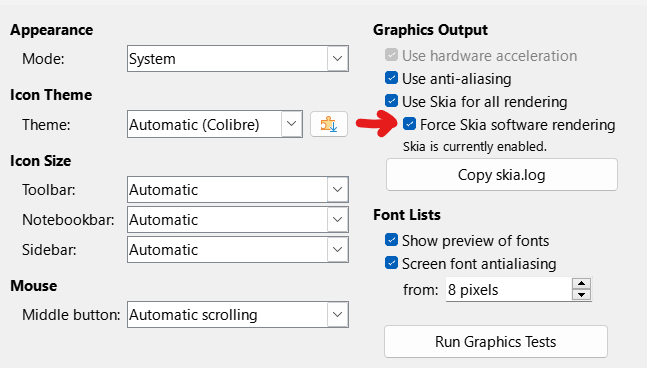Open the Toolbar icon size dropdown

[x=238, y=189]
